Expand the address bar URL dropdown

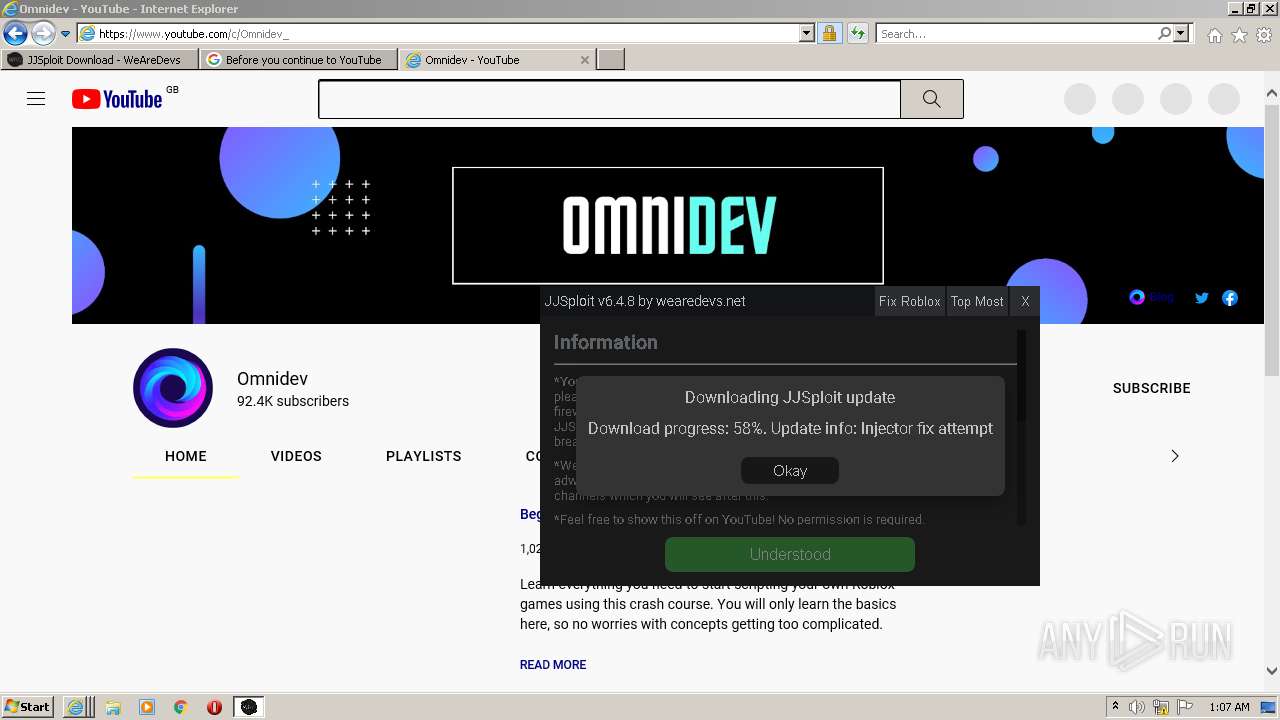click(x=807, y=34)
